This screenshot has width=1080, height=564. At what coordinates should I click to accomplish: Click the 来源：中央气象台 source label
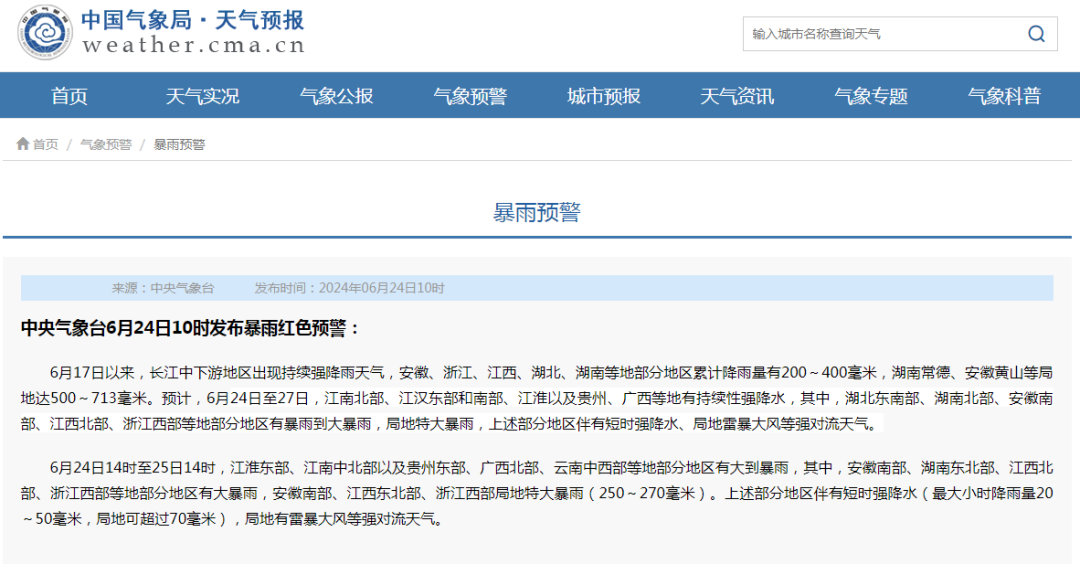pyautogui.click(x=163, y=288)
